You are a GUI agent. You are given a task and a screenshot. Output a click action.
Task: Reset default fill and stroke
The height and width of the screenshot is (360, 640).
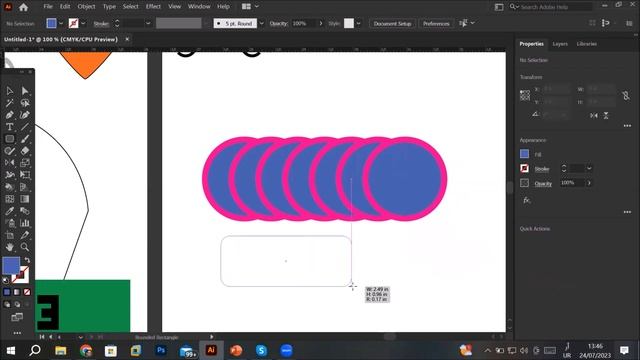pyautogui.click(x=6, y=280)
